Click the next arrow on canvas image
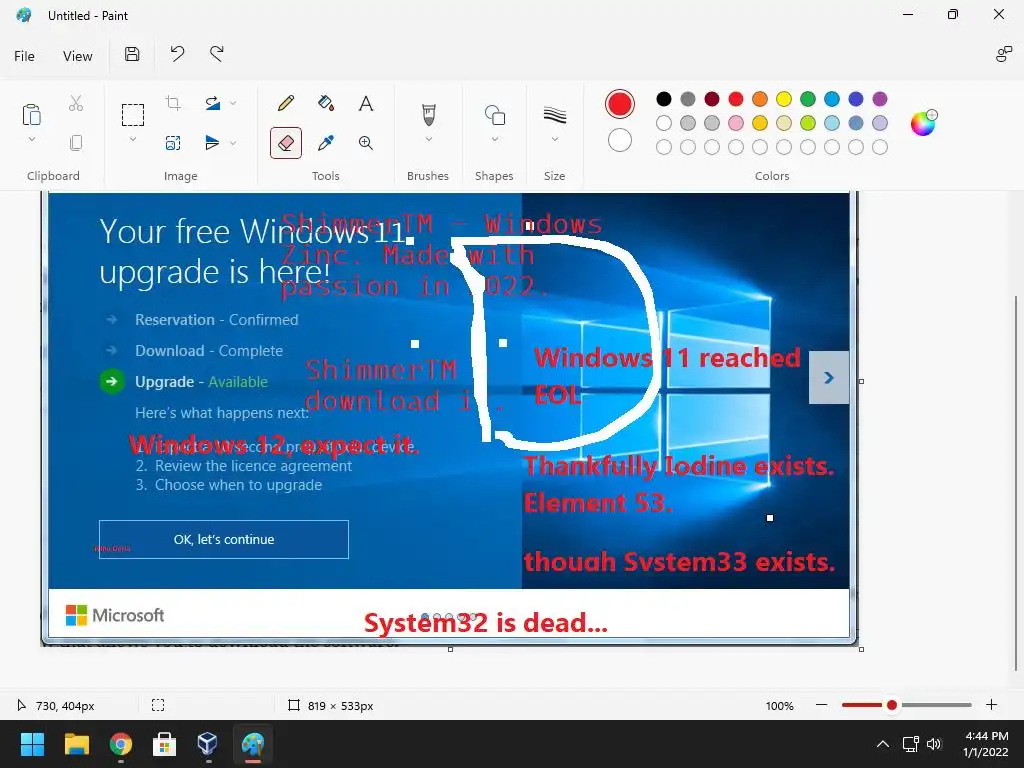This screenshot has width=1024, height=768. click(x=829, y=377)
